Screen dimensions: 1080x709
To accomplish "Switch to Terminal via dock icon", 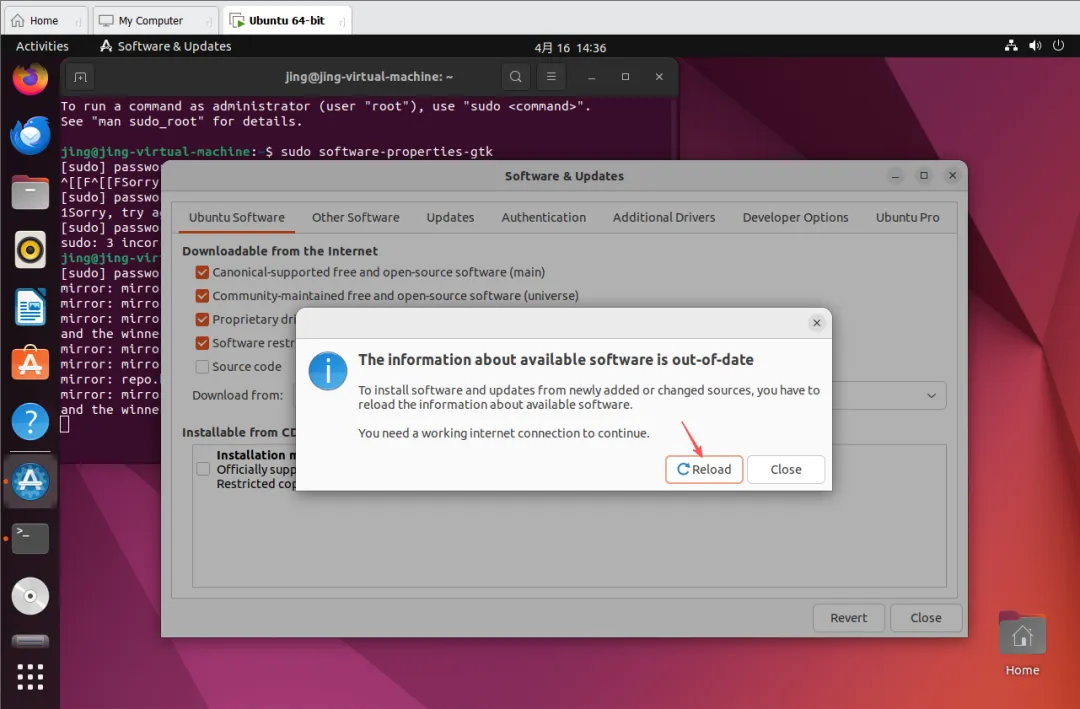I will click(30, 538).
